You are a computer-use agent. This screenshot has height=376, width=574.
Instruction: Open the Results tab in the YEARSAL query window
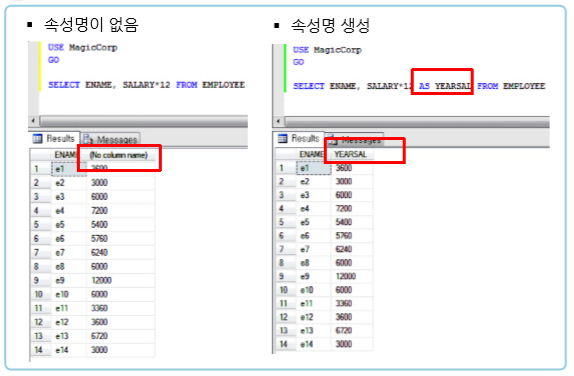(299, 138)
